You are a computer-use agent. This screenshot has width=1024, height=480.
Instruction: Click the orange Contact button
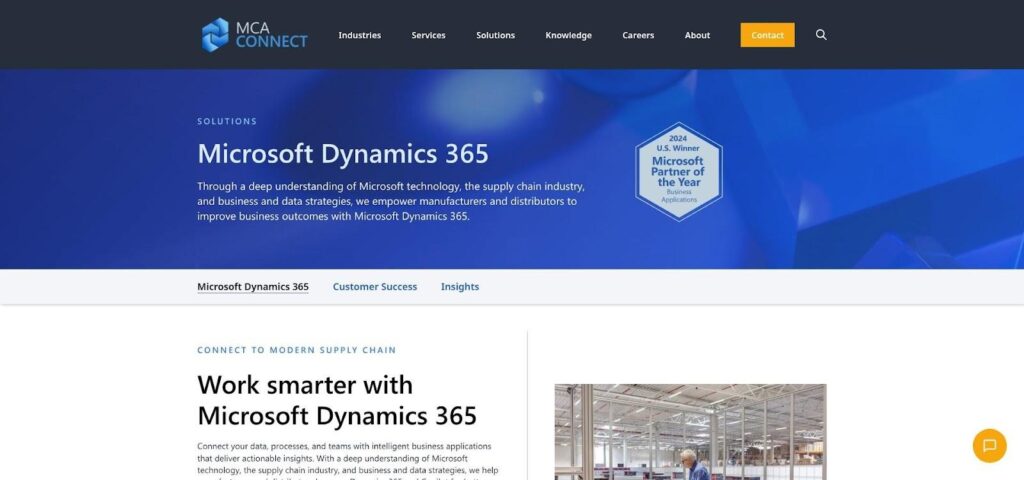pos(767,35)
